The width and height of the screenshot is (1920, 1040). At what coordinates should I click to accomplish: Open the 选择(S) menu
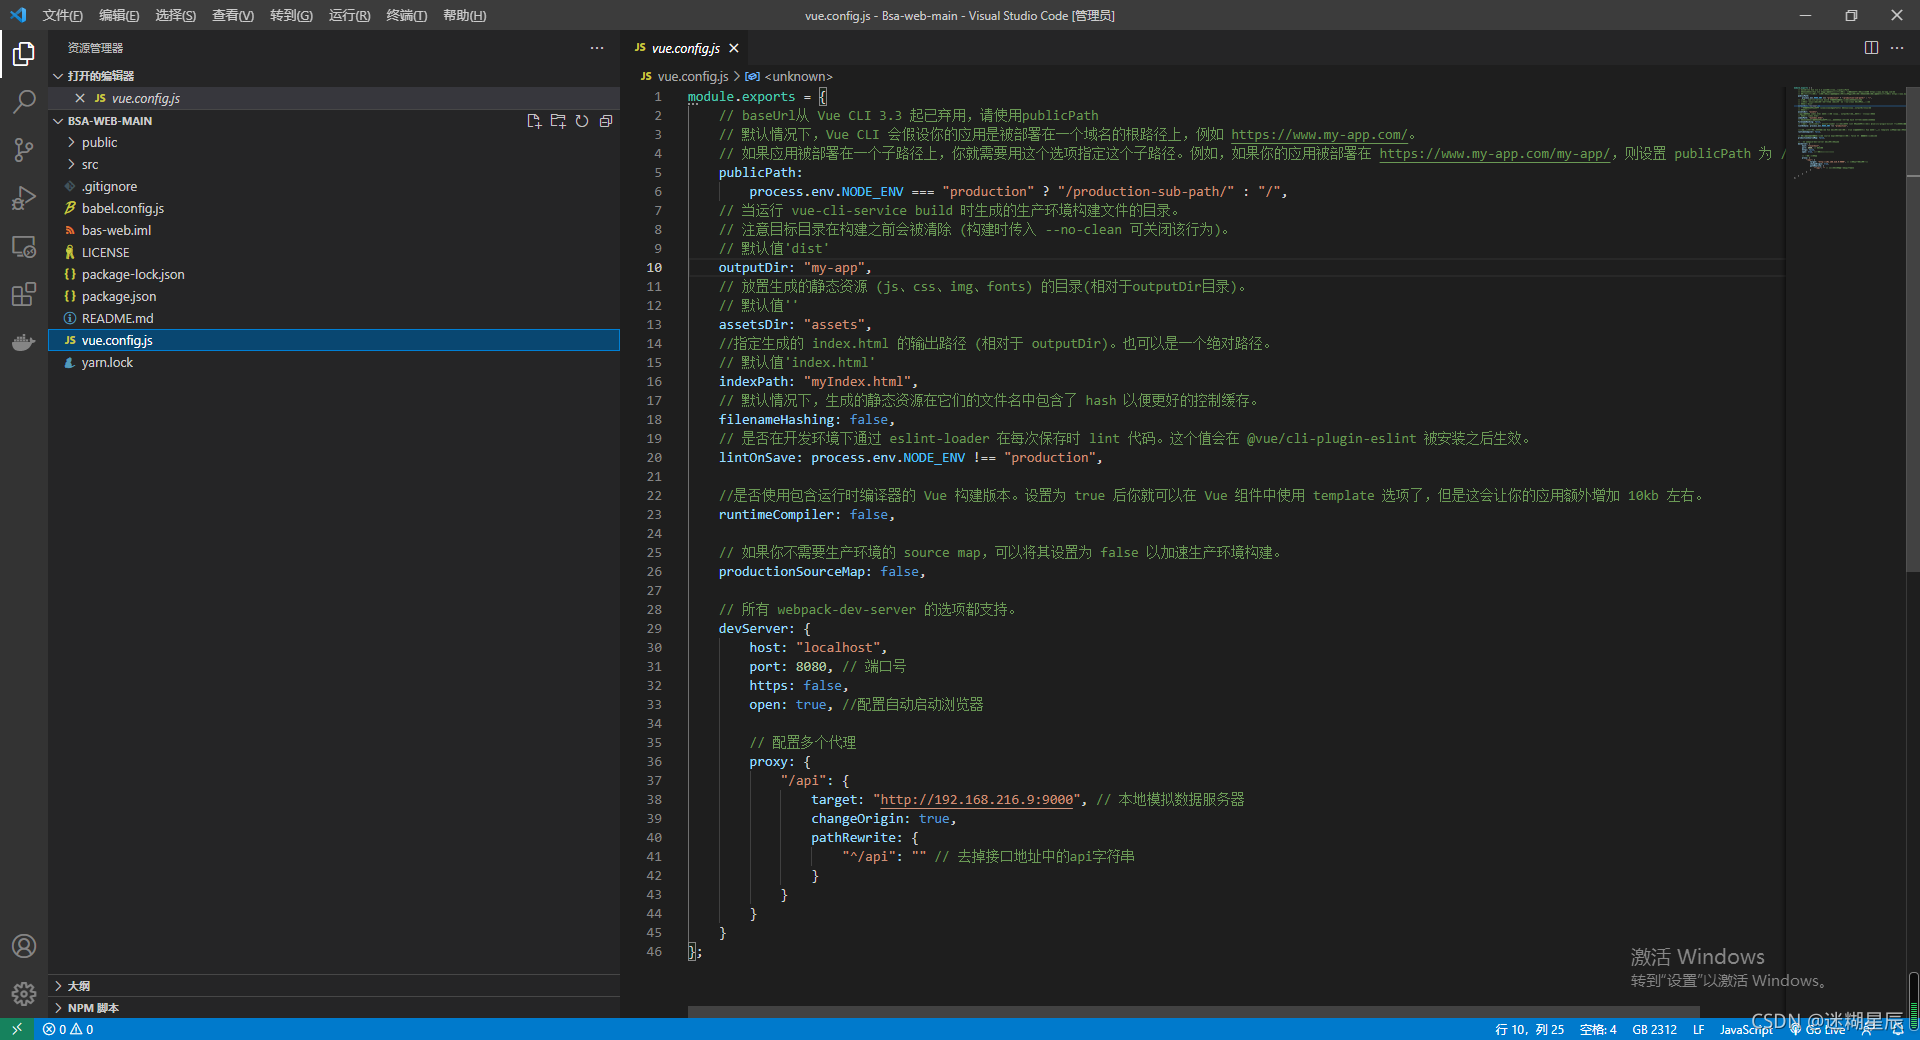coord(175,15)
